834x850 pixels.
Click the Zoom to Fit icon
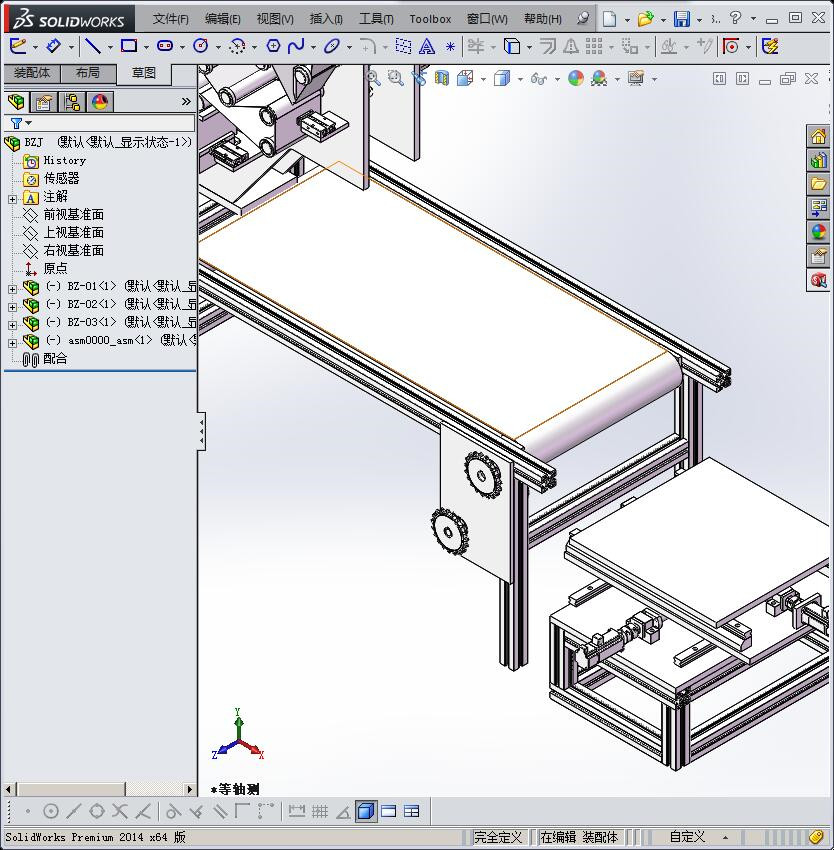[x=373, y=78]
